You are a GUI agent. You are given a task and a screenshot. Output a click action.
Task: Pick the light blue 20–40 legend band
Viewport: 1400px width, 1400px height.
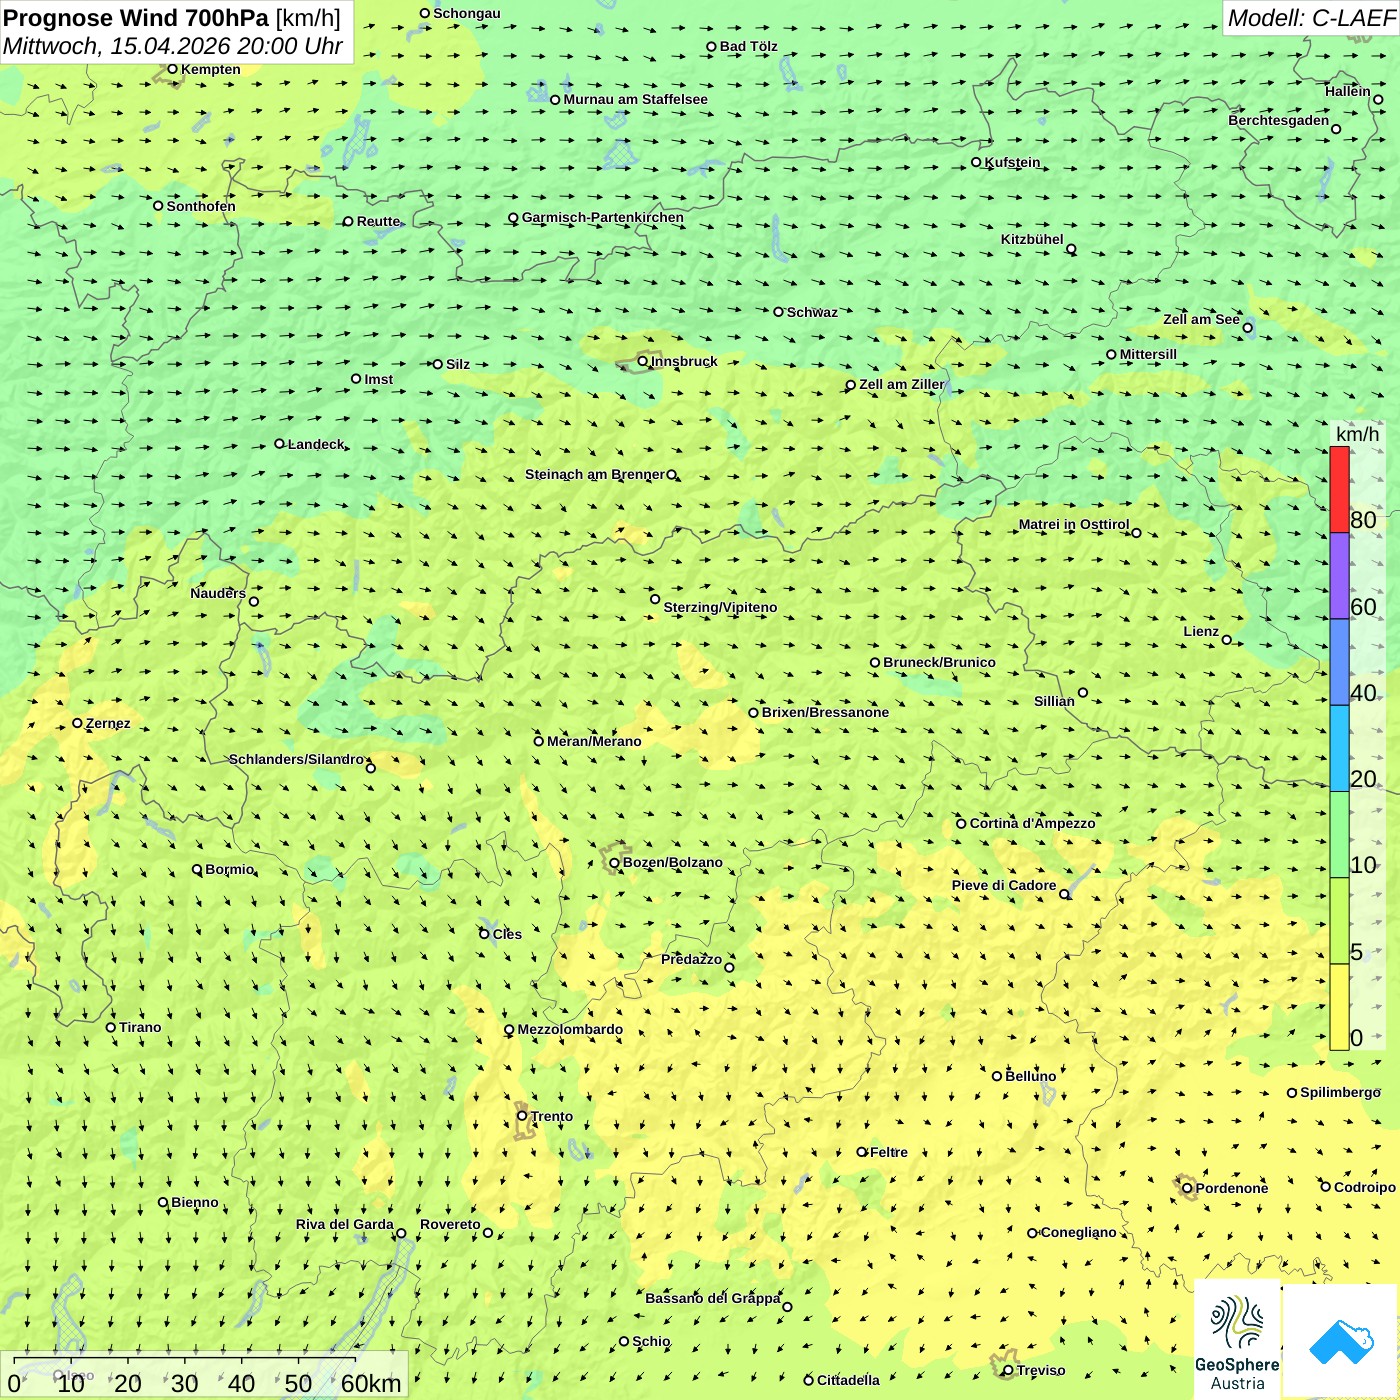tap(1339, 748)
